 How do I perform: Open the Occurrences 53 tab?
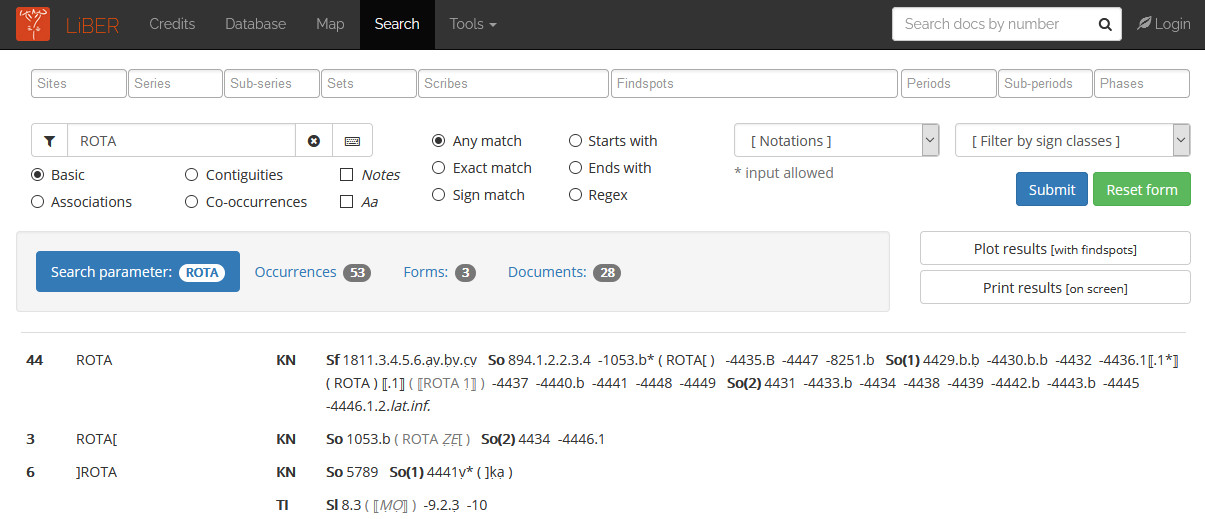tap(313, 272)
